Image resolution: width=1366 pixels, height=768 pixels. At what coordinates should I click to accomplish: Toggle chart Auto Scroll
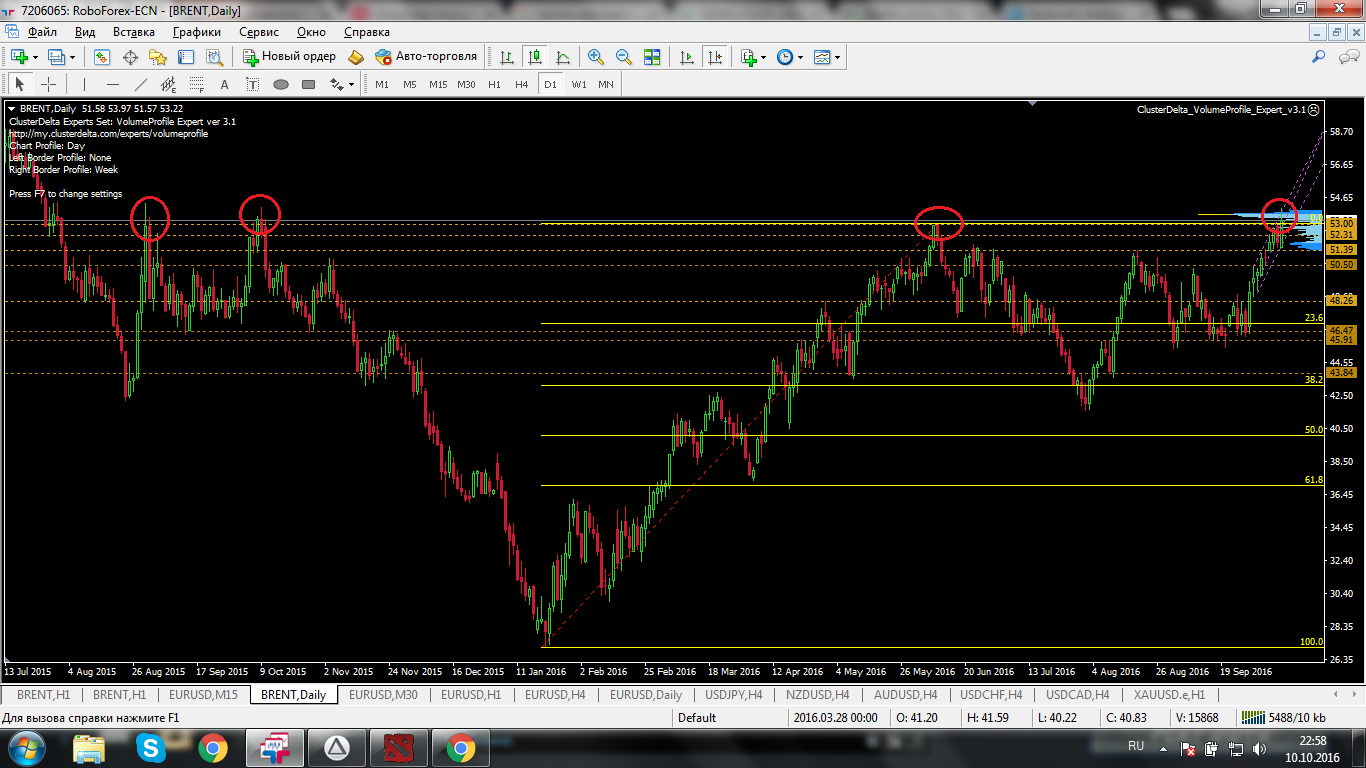point(686,57)
